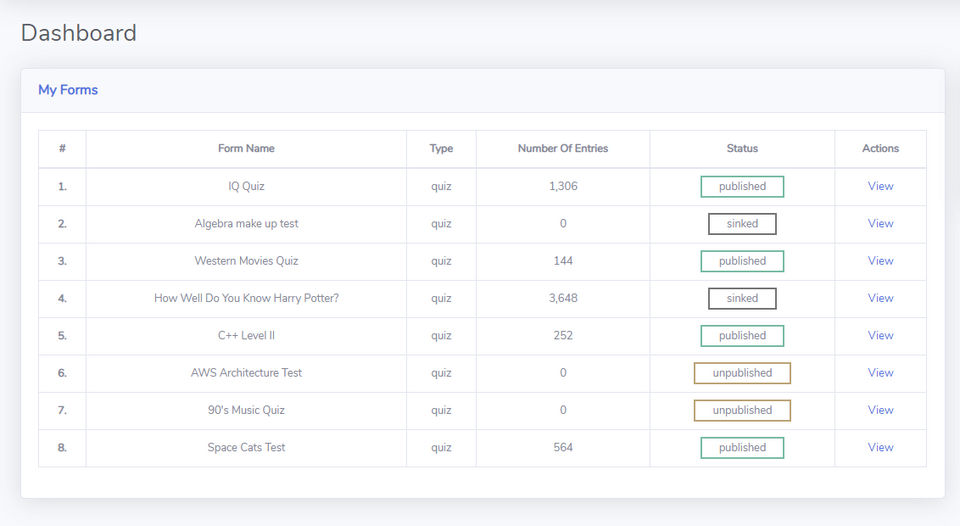
Task: View the C++ Level II form
Action: (880, 336)
